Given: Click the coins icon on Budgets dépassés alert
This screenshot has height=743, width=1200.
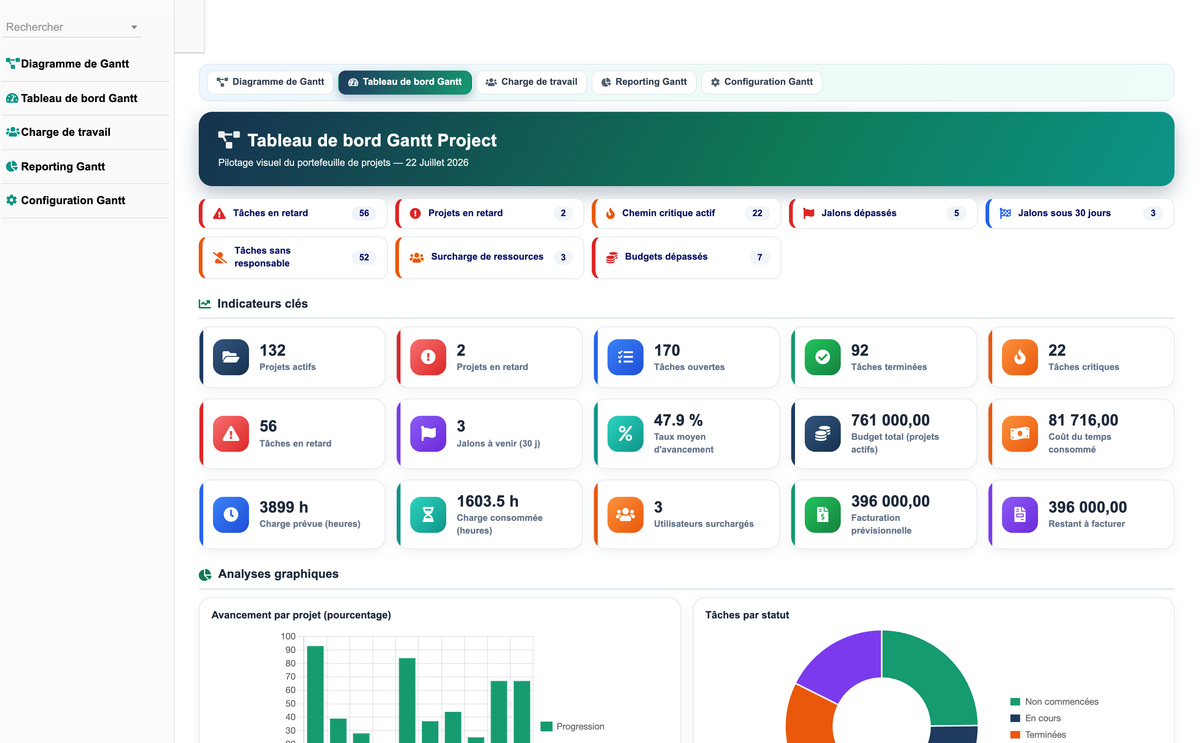Looking at the screenshot, I should 611,257.
